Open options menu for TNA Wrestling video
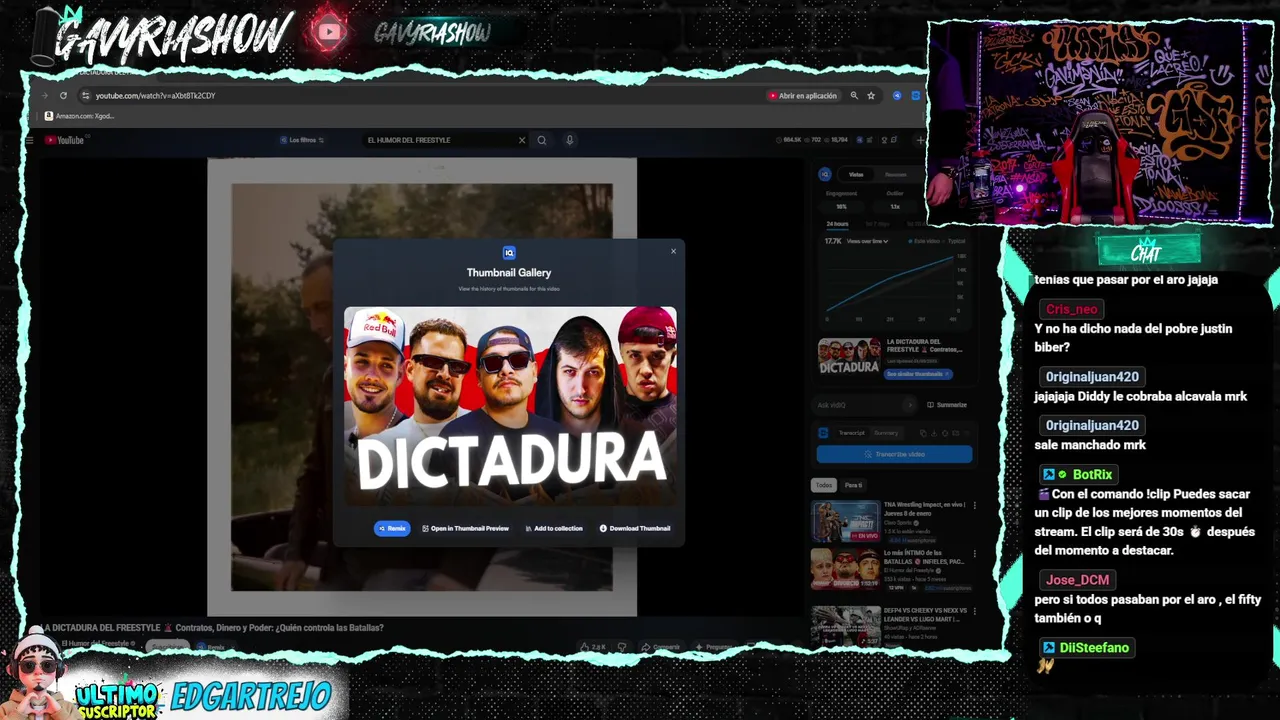Viewport: 1280px width, 720px height. coord(975,505)
